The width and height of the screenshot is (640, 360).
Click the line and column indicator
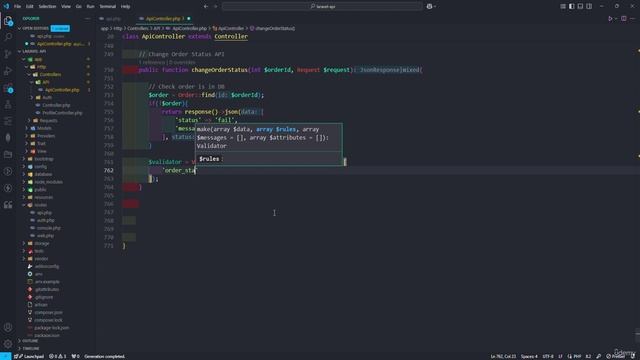(x=503, y=356)
